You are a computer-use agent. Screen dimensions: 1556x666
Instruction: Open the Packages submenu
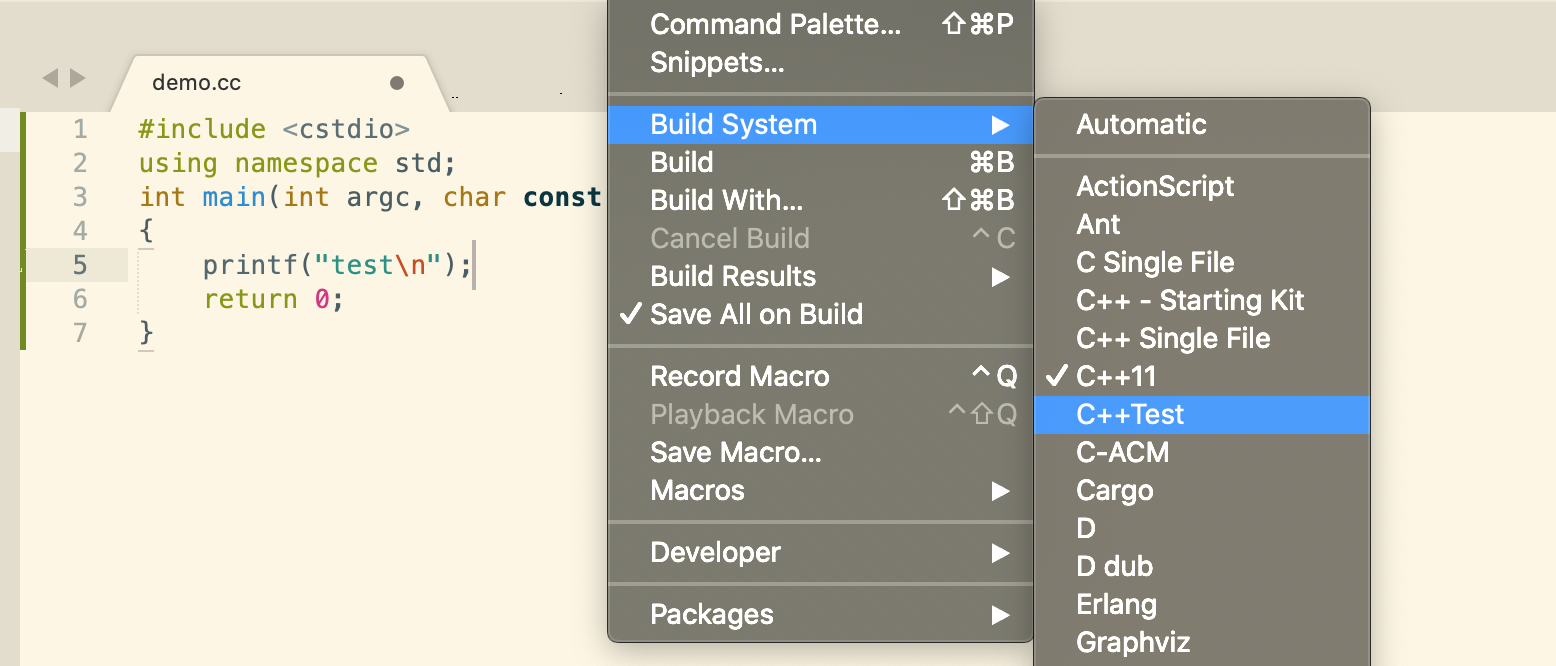pos(712,614)
